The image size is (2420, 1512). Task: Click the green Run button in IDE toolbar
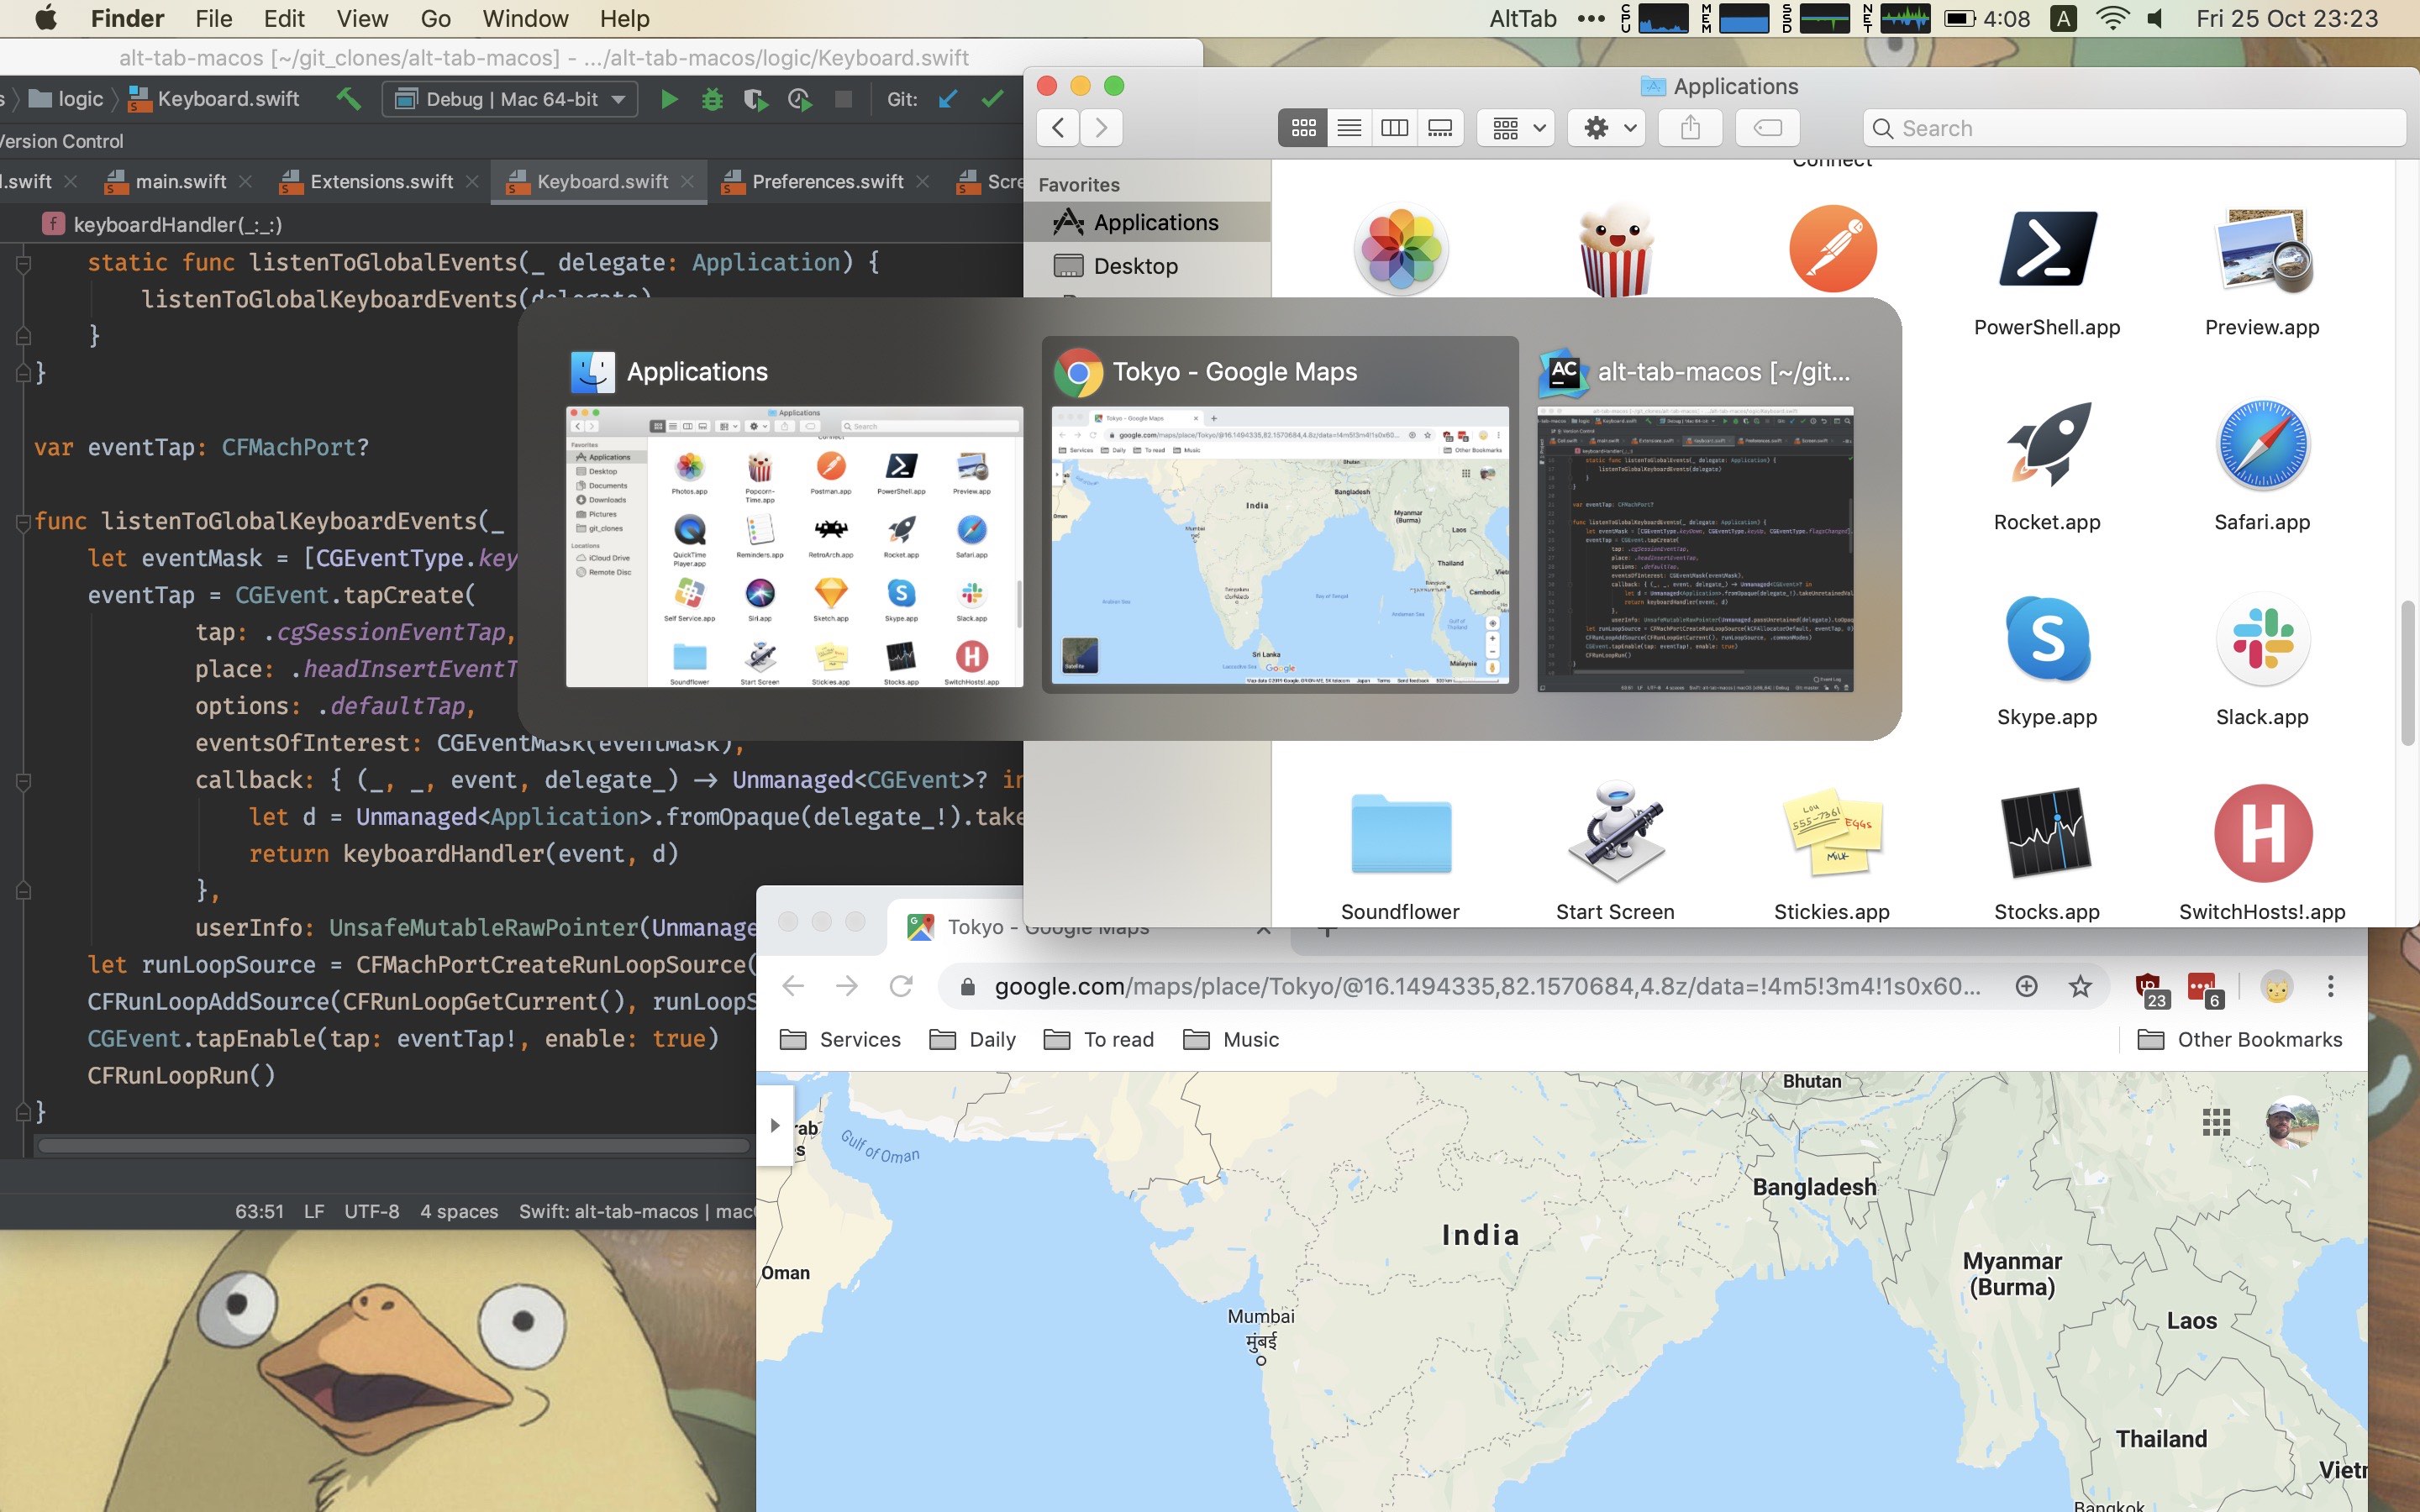click(x=669, y=99)
